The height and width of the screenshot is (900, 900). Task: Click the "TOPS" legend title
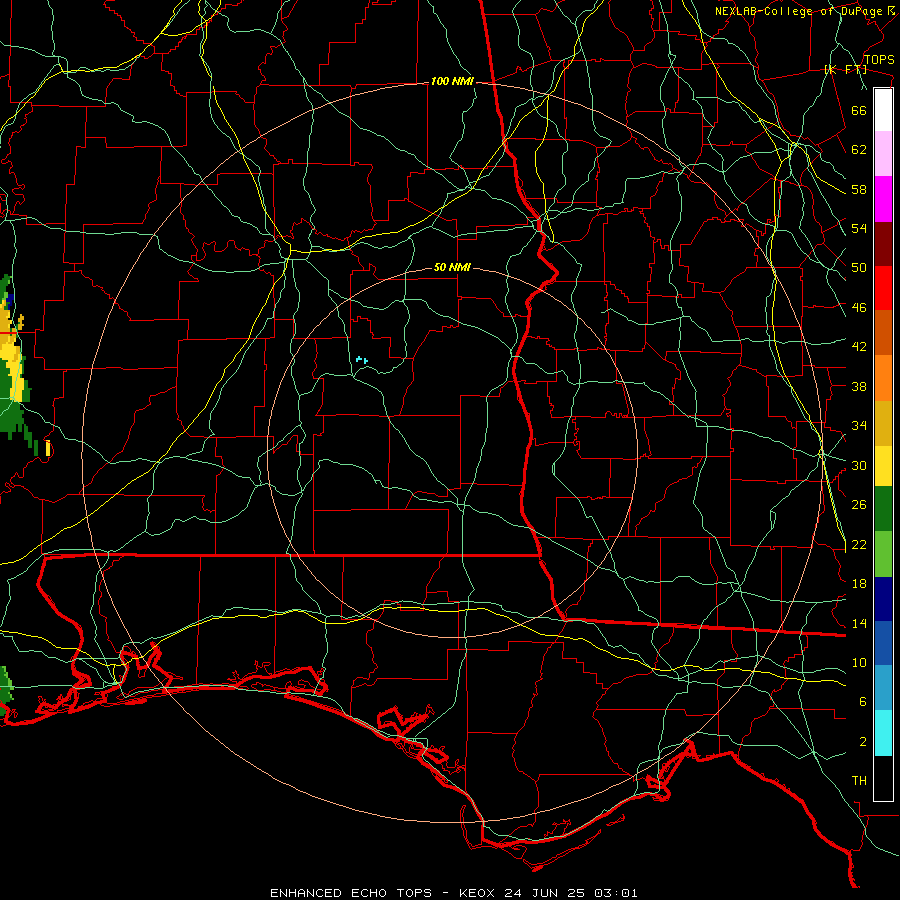(x=879, y=60)
